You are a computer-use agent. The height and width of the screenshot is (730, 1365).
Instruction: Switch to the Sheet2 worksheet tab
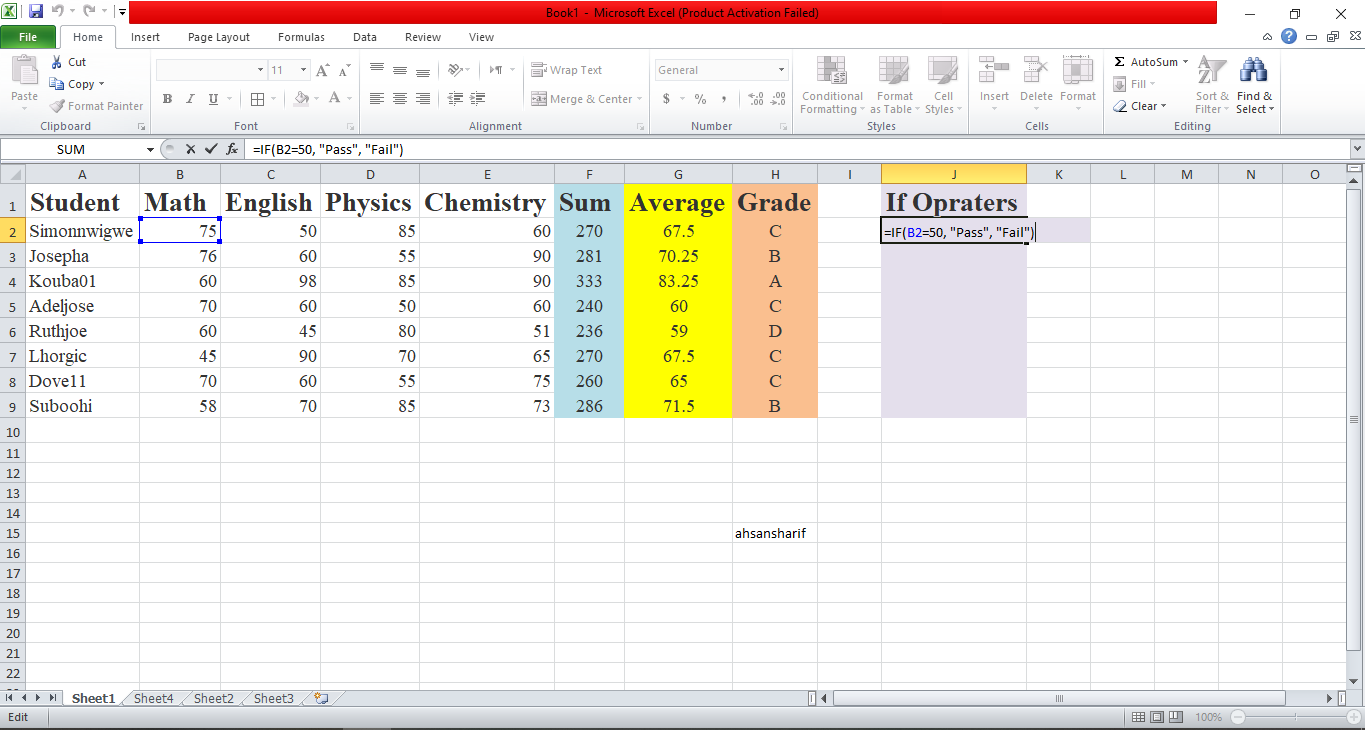(x=214, y=698)
